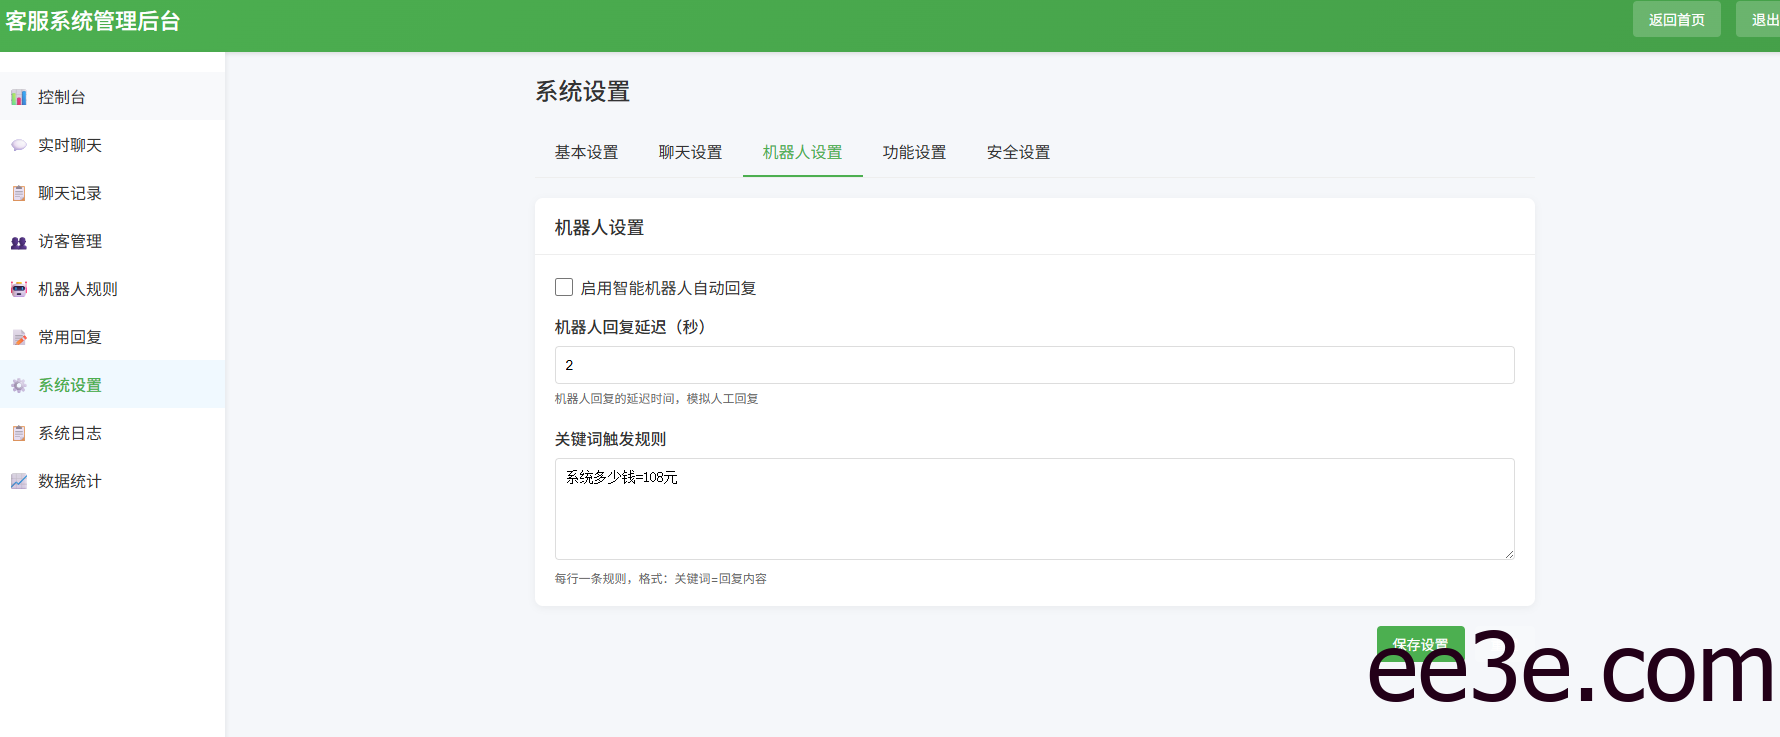Click the 退出 logout button

click(1762, 20)
